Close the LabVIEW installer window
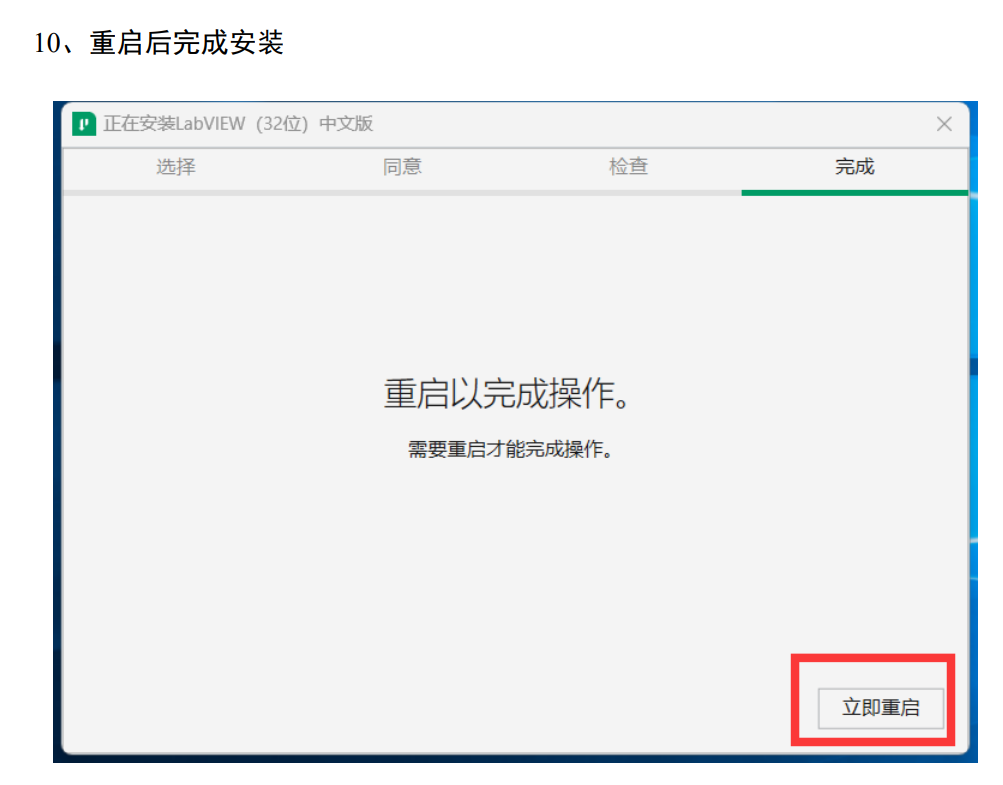The height and width of the screenshot is (785, 1003). (x=944, y=124)
